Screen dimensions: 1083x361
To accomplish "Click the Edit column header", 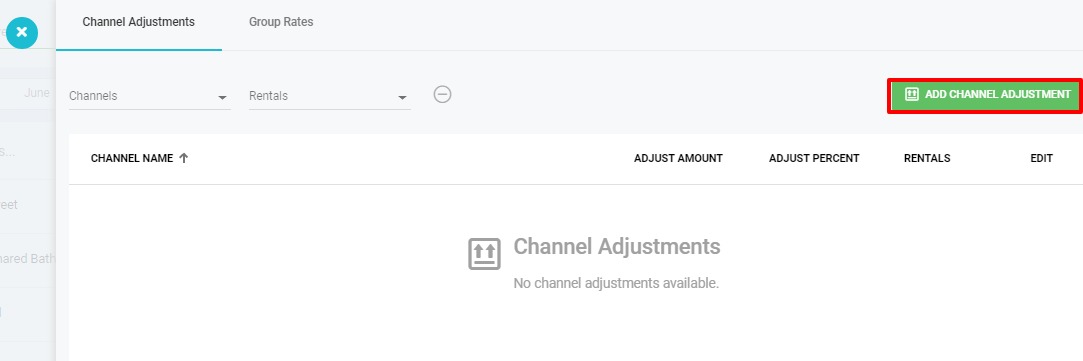I will click(1042, 158).
